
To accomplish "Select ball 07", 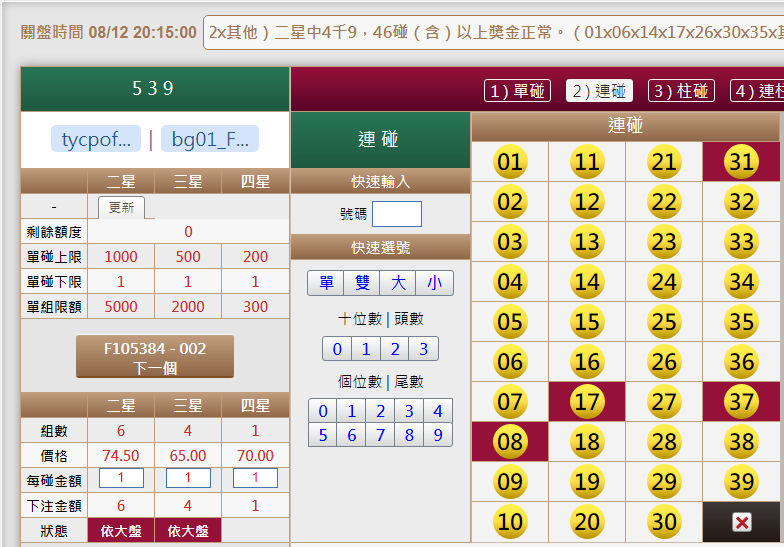I will point(510,402).
